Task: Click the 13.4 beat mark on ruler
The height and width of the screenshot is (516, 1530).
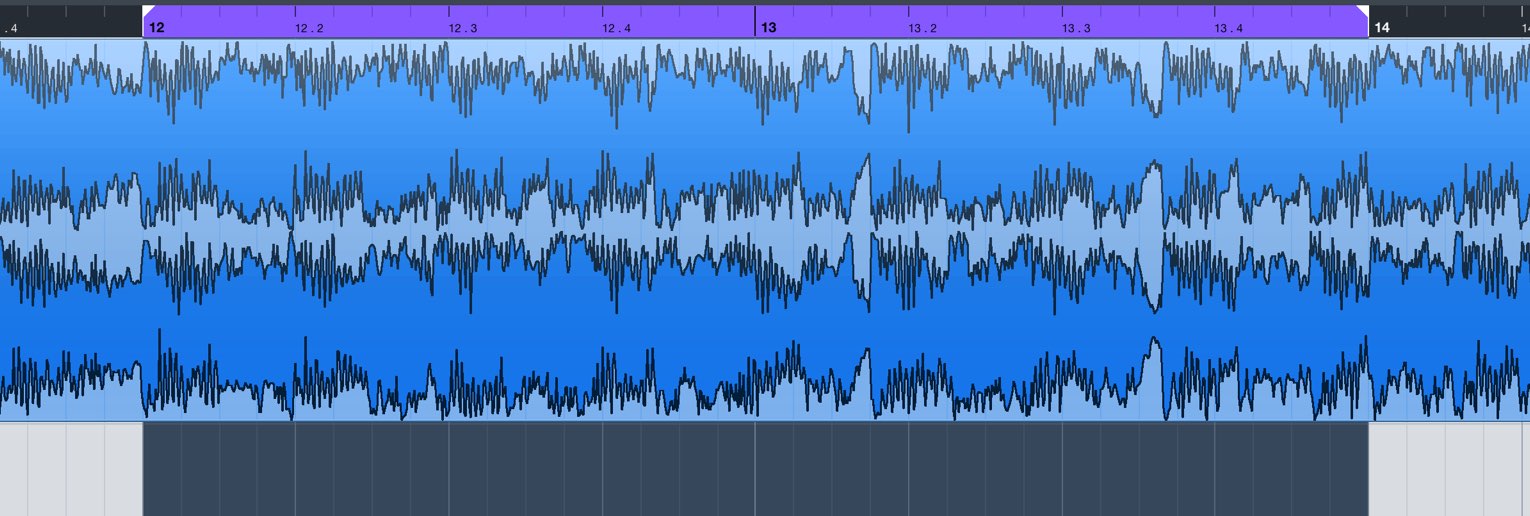Action: coord(1229,29)
